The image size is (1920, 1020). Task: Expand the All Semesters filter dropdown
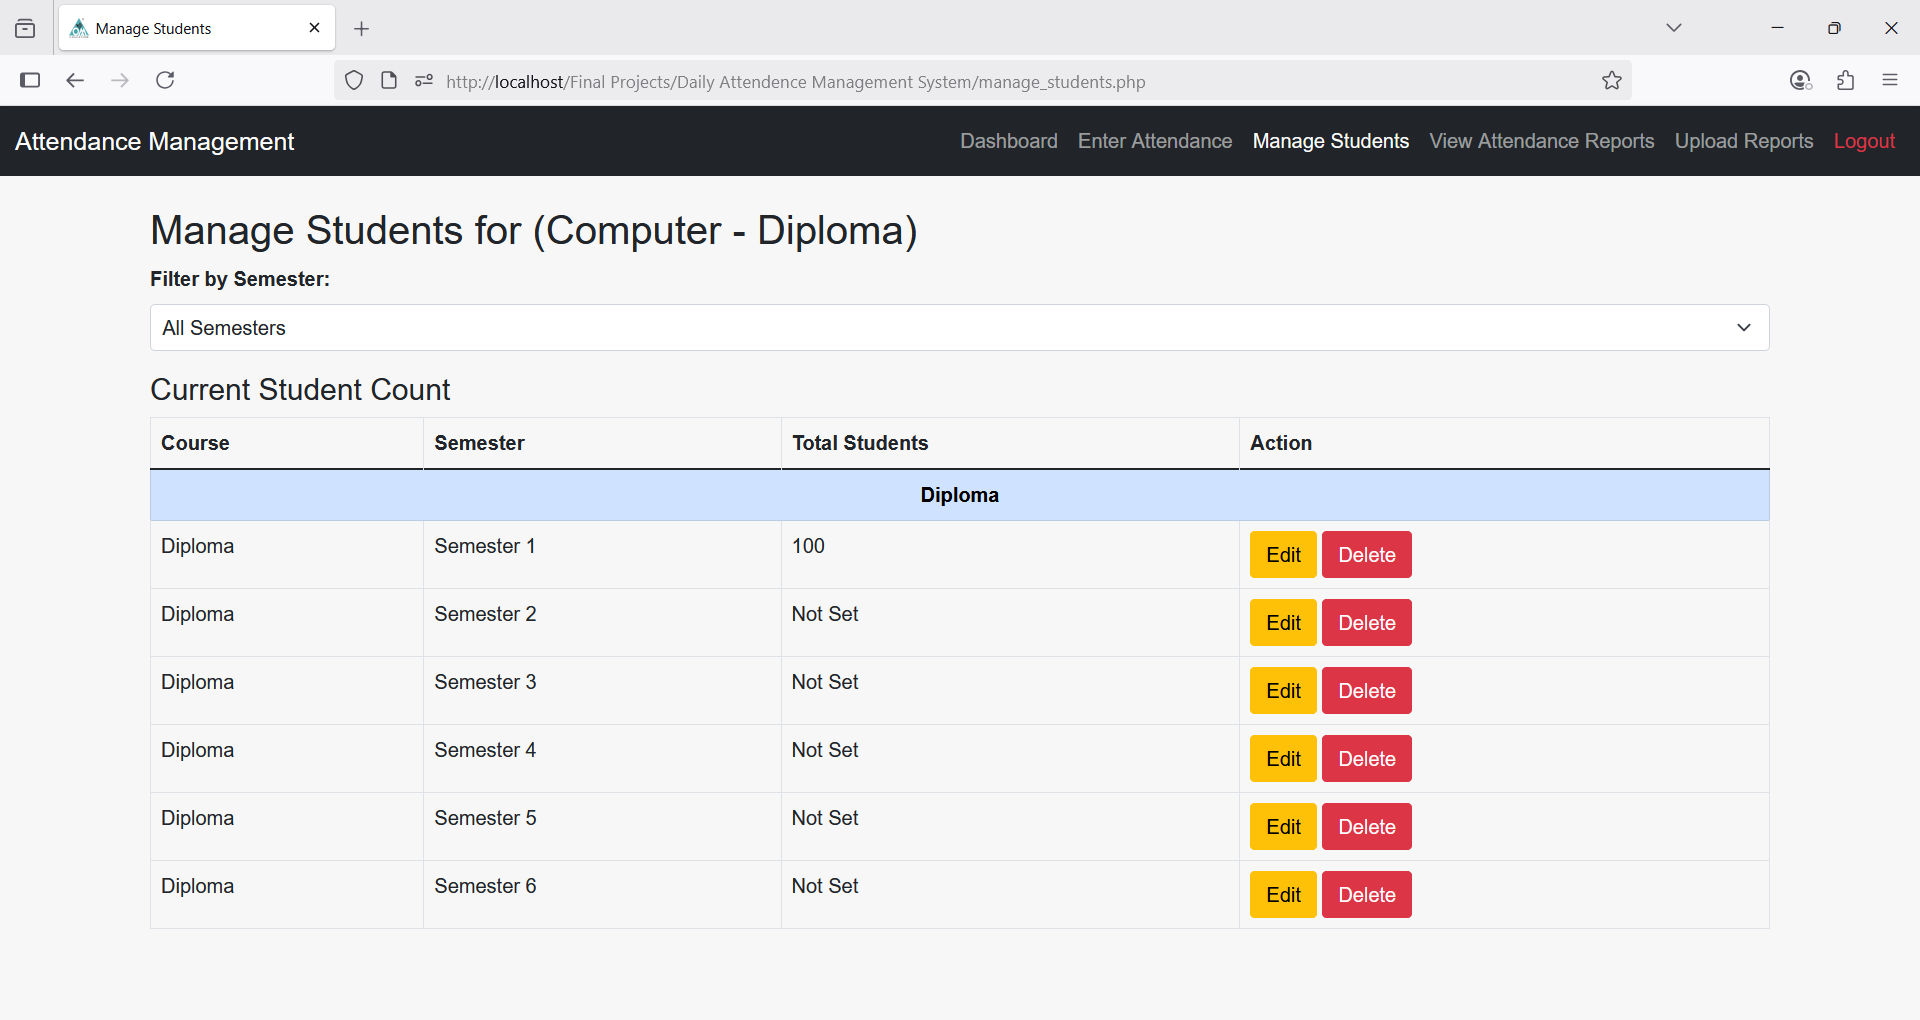click(959, 328)
